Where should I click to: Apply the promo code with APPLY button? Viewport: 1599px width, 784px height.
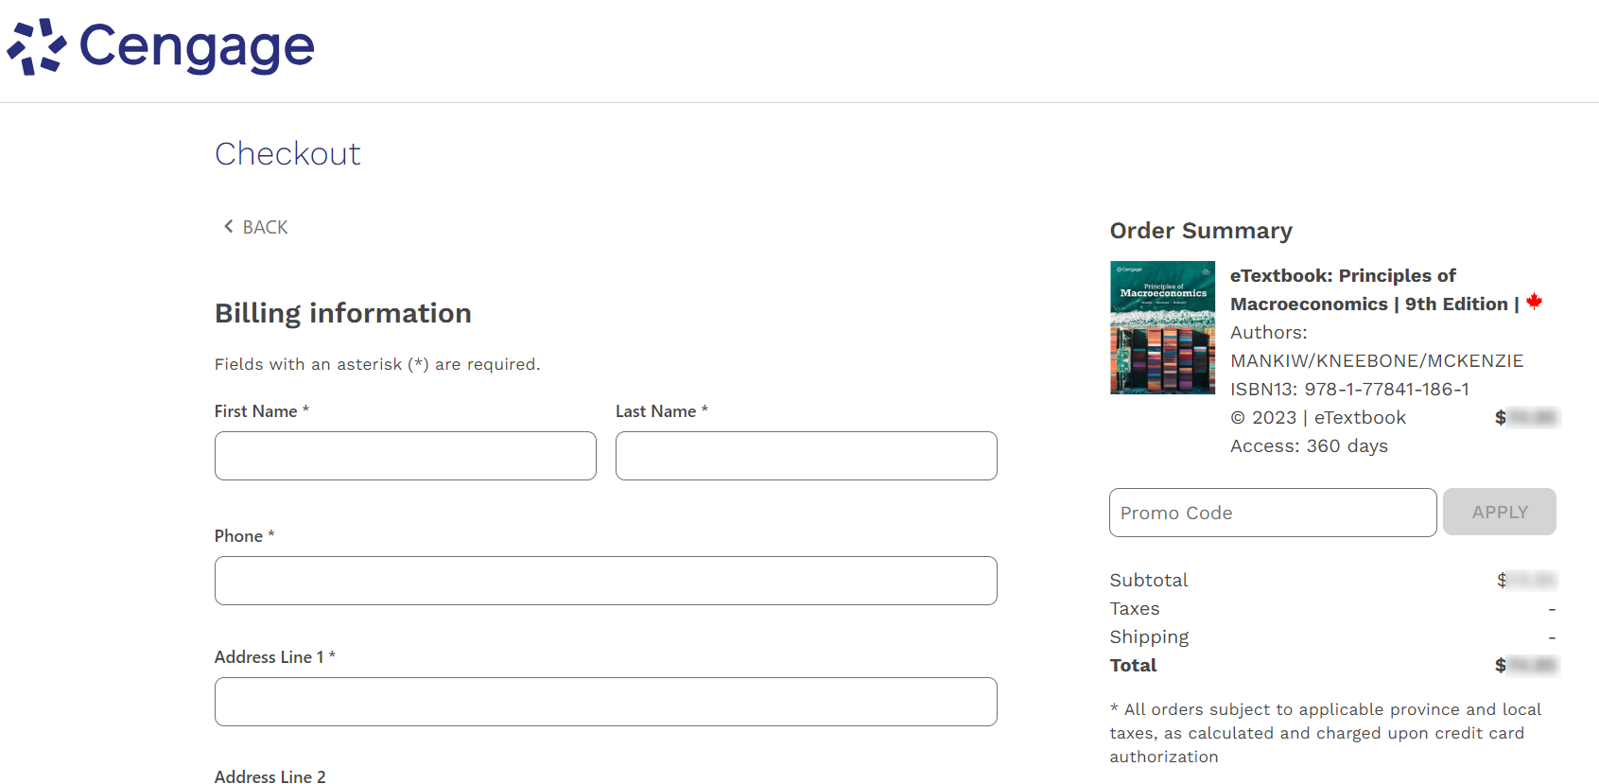coord(1499,512)
